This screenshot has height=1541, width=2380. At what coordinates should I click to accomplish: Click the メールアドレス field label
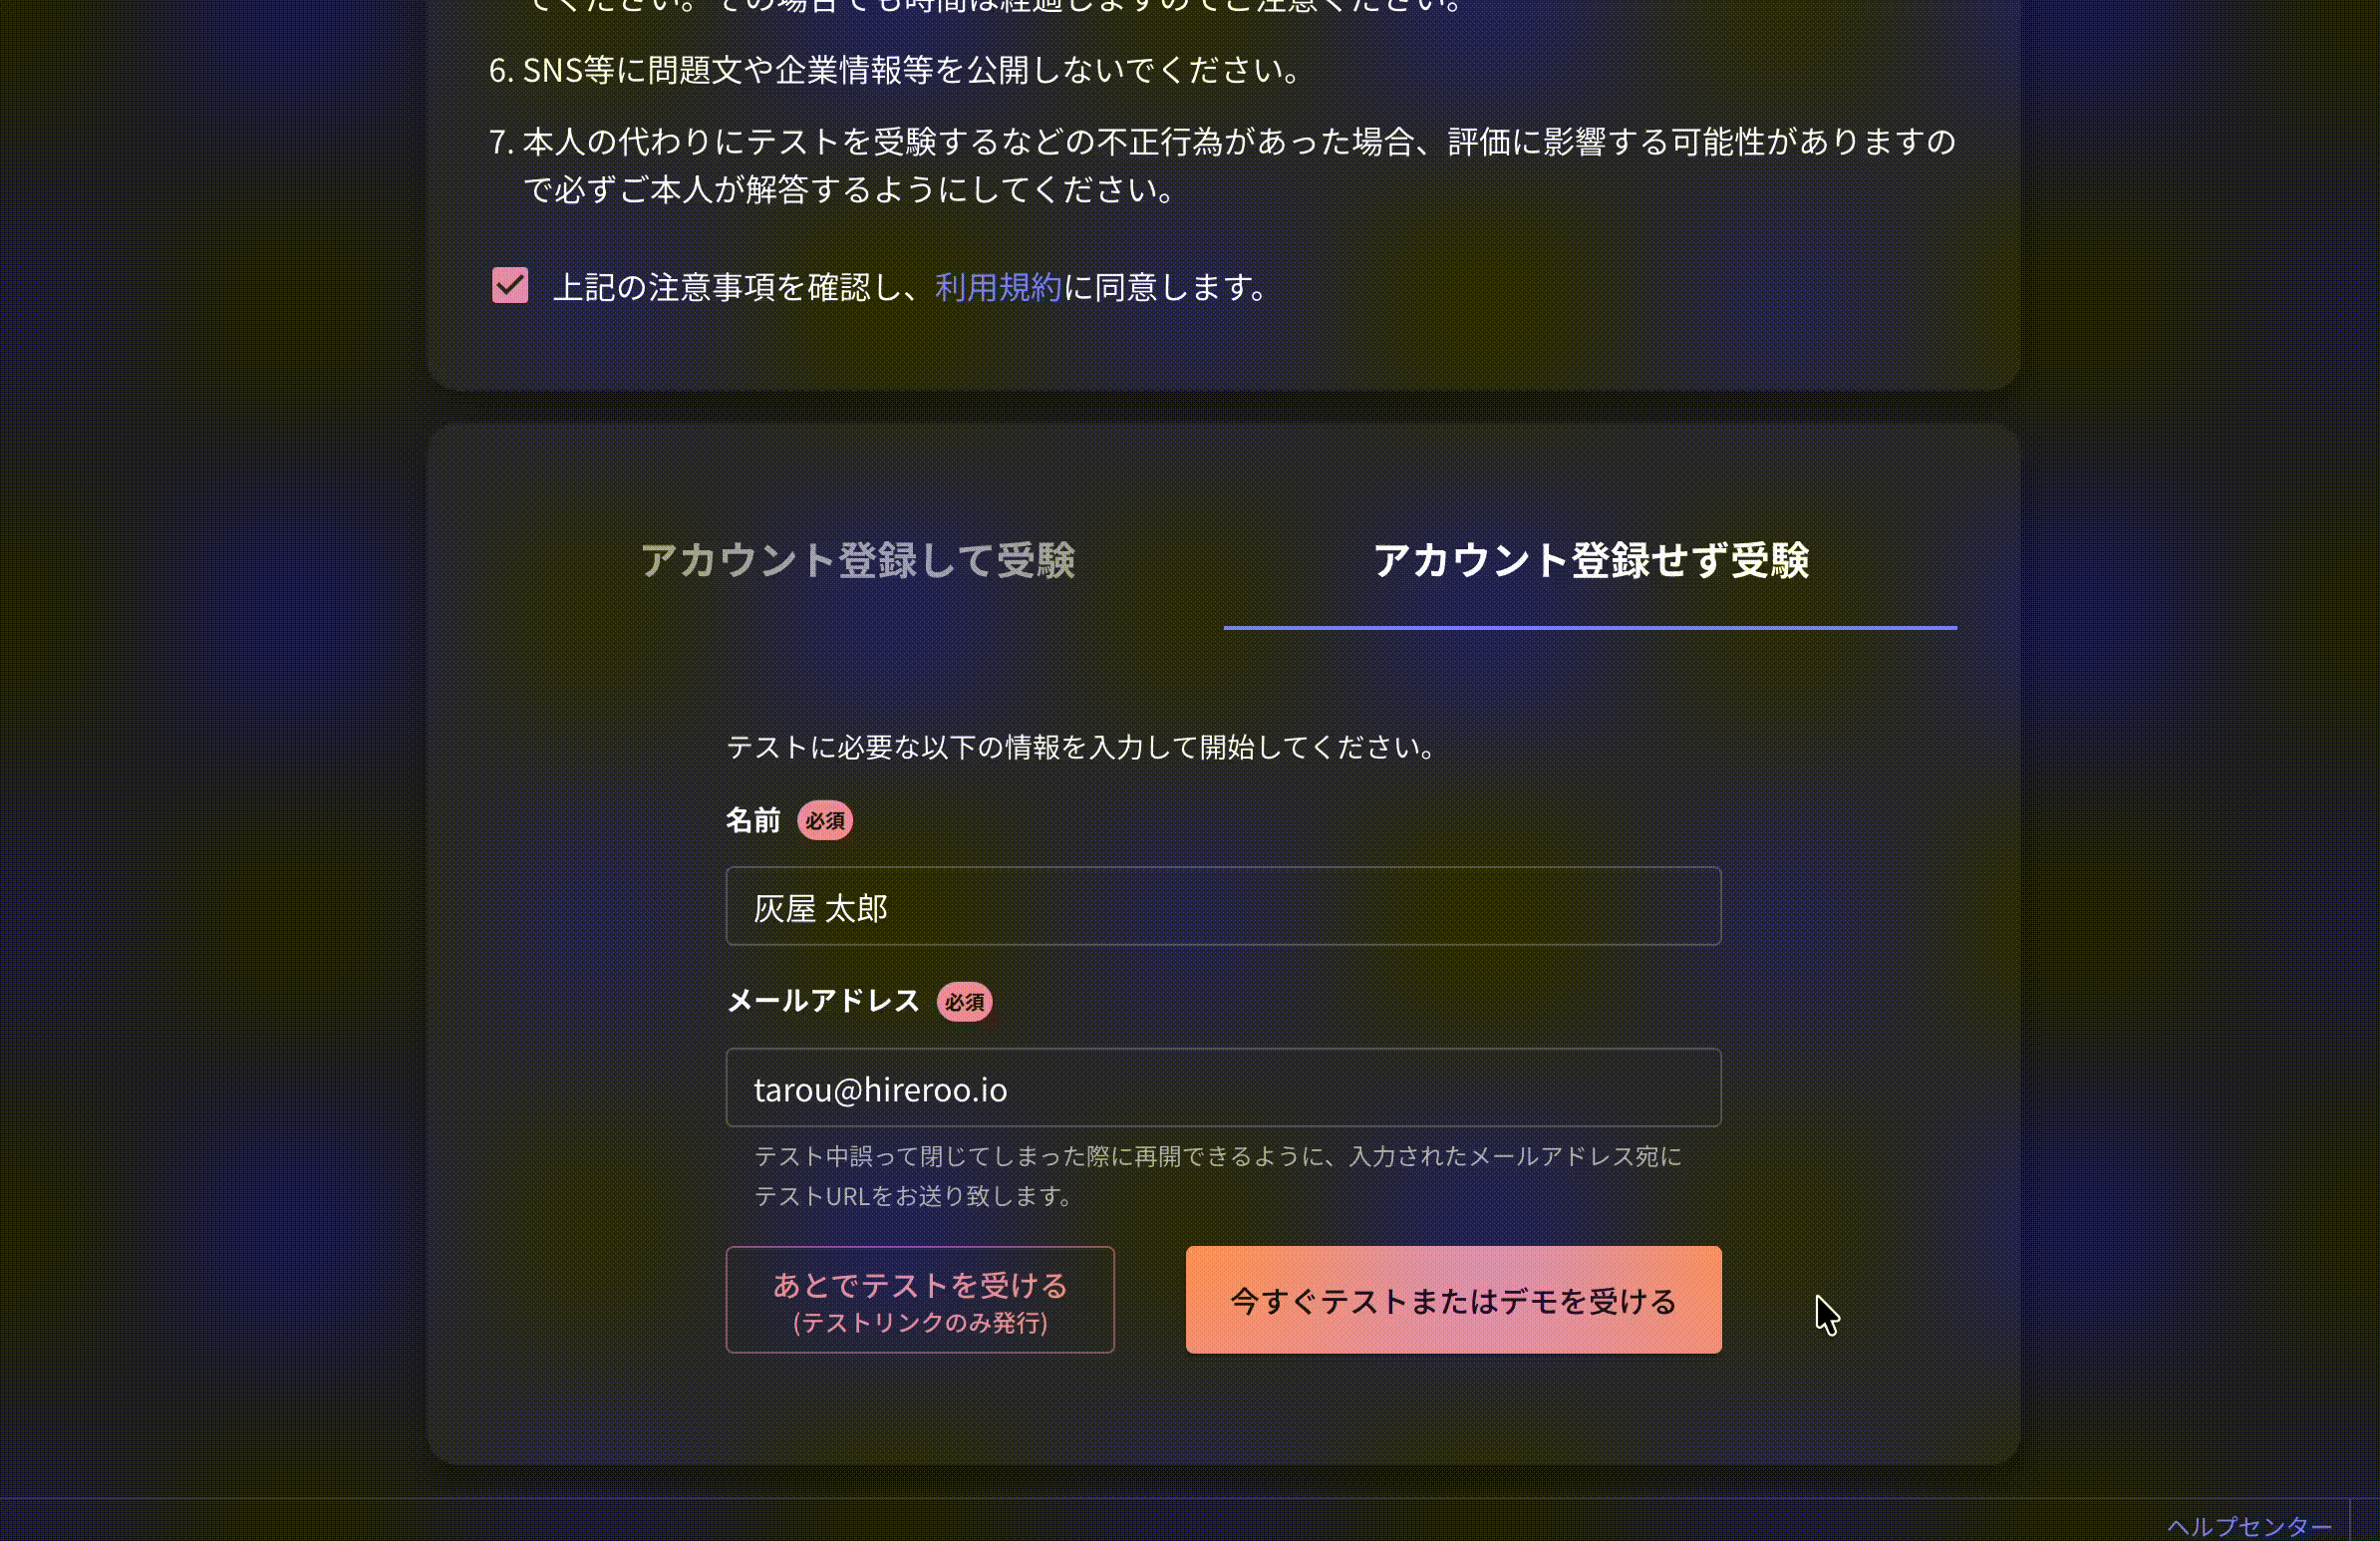pyautogui.click(x=822, y=1001)
